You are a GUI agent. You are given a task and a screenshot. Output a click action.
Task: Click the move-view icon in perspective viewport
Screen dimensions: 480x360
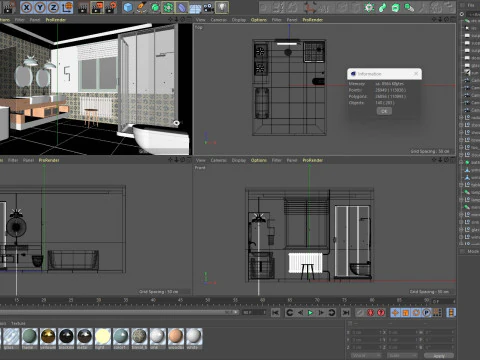click(x=171, y=20)
